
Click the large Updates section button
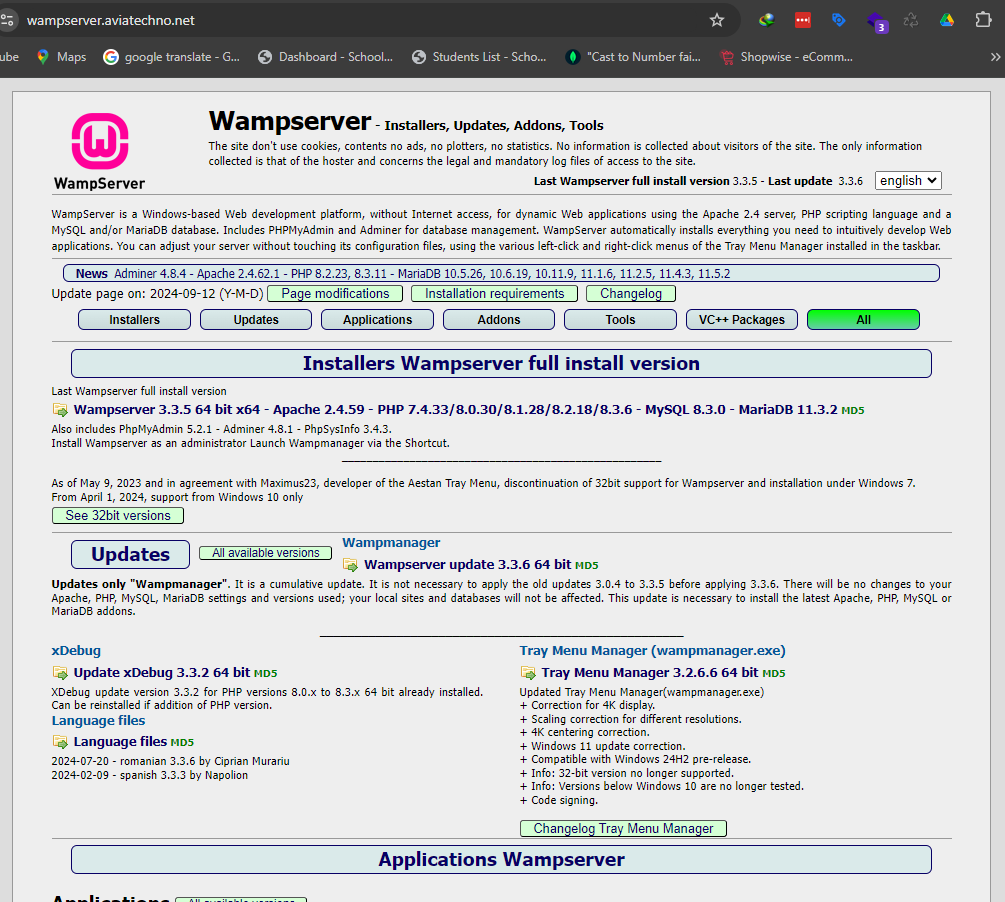130,555
